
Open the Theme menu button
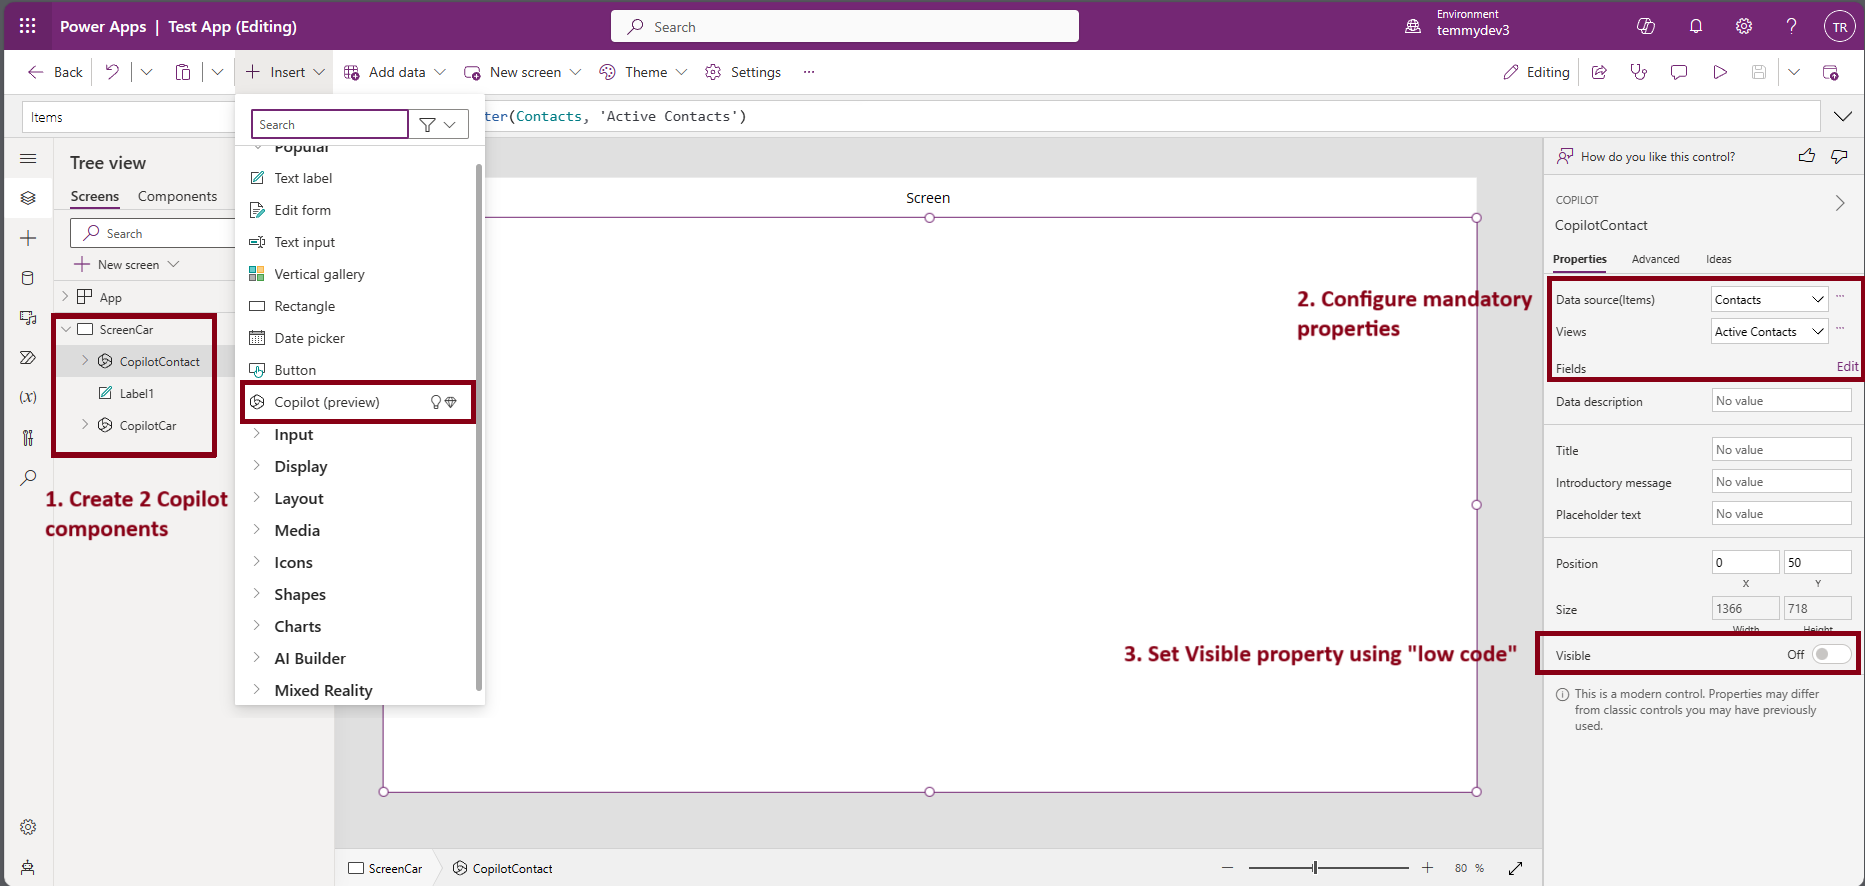tap(643, 72)
